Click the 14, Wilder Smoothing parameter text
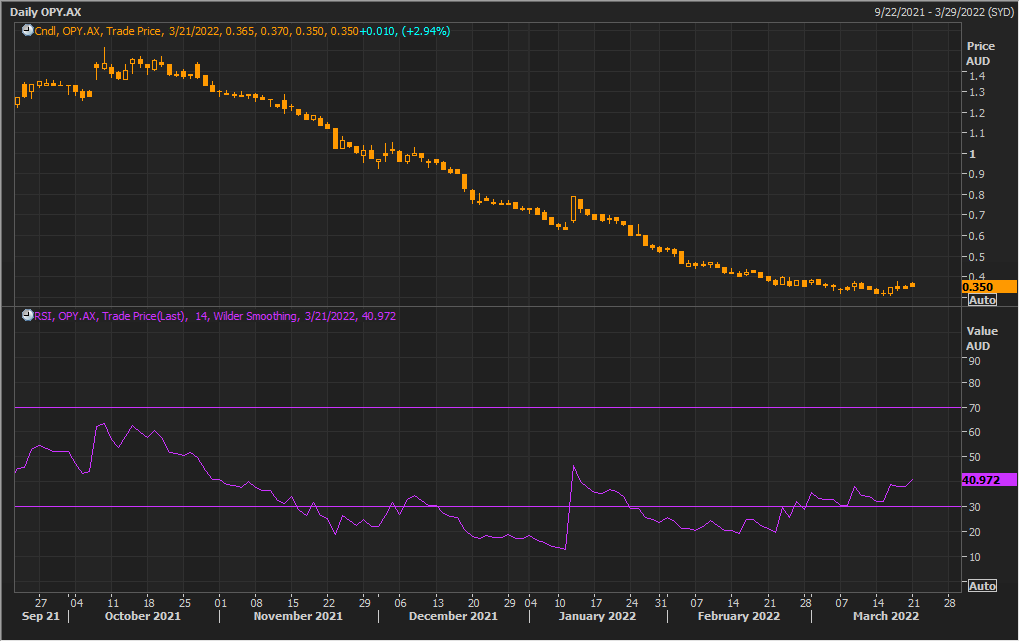 [247, 316]
